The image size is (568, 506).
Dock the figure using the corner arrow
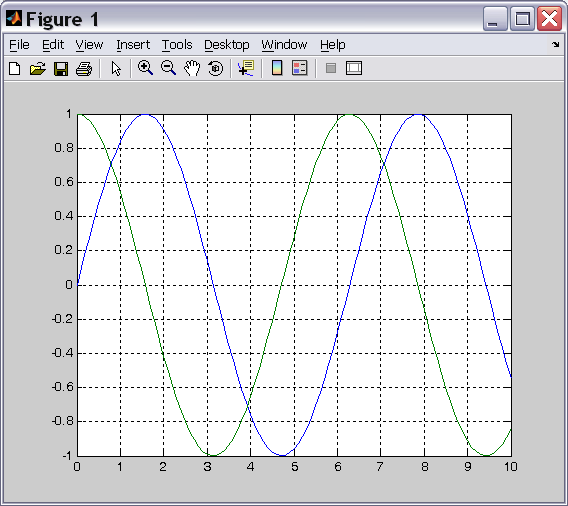click(x=556, y=45)
